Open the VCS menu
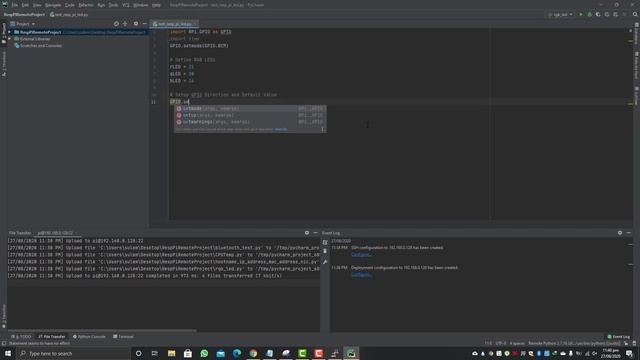This screenshot has width=640, height=360. [126, 5]
